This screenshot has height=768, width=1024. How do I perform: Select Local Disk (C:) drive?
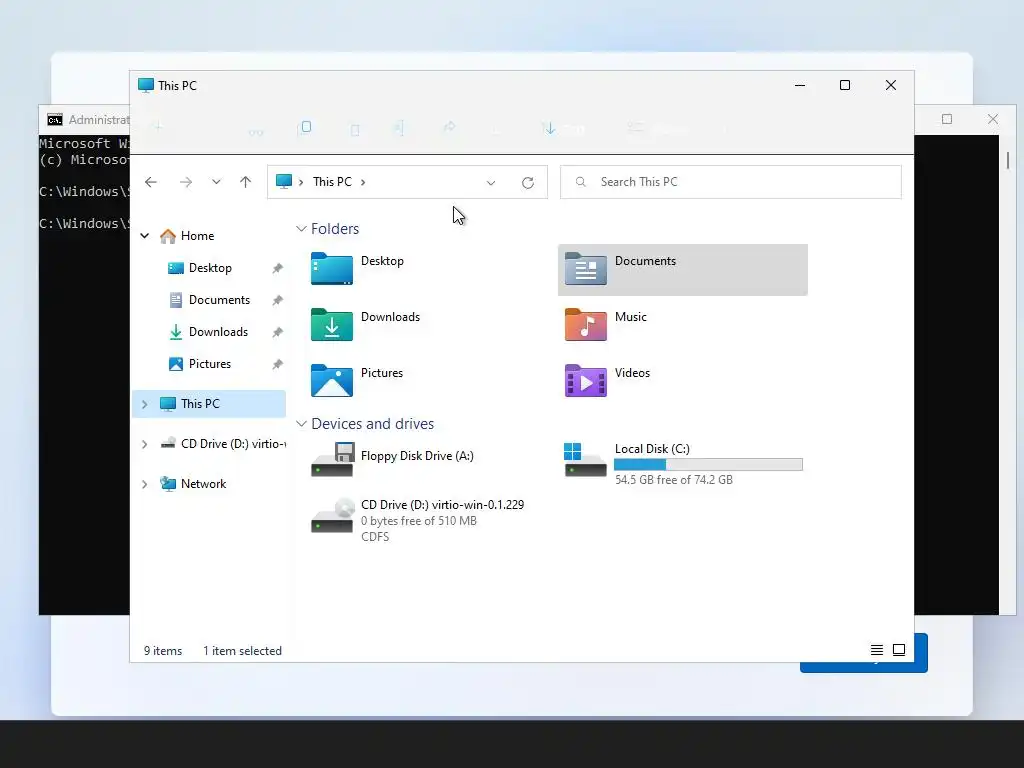683,463
